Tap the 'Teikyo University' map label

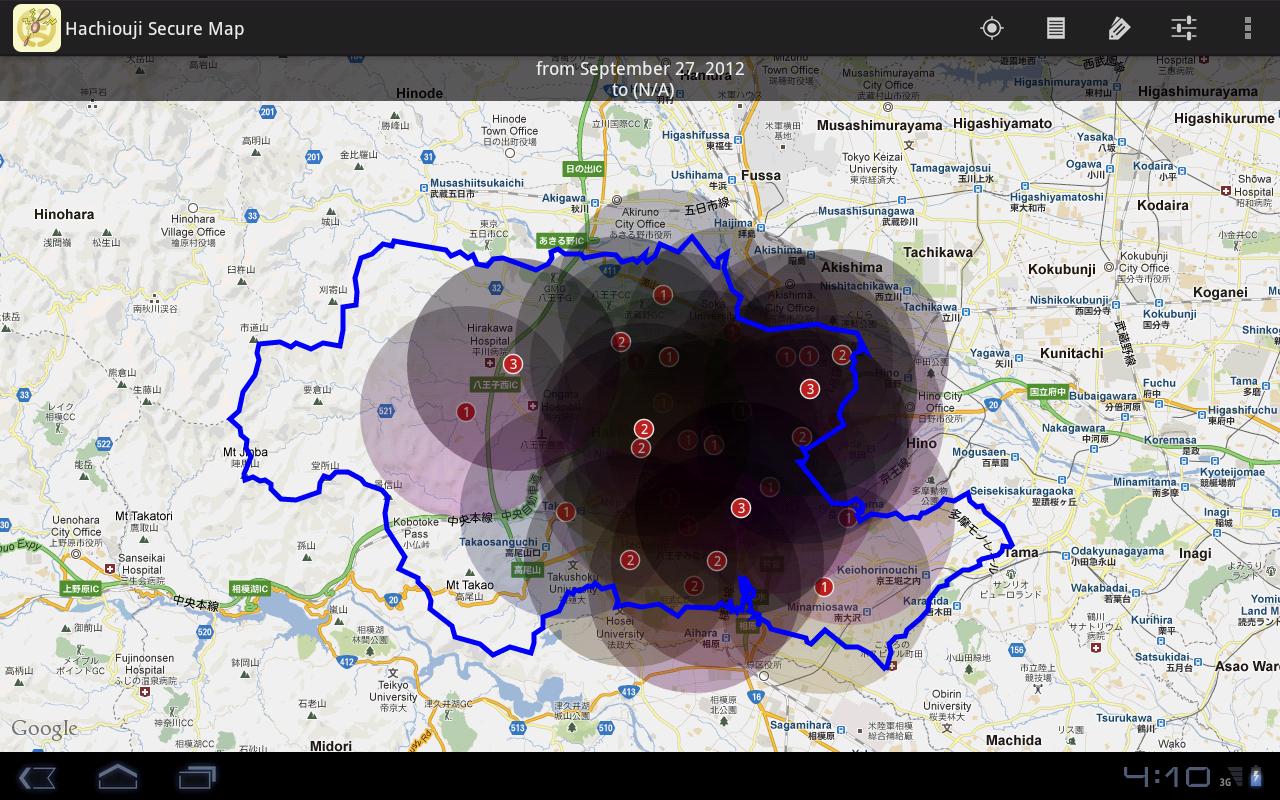point(393,691)
